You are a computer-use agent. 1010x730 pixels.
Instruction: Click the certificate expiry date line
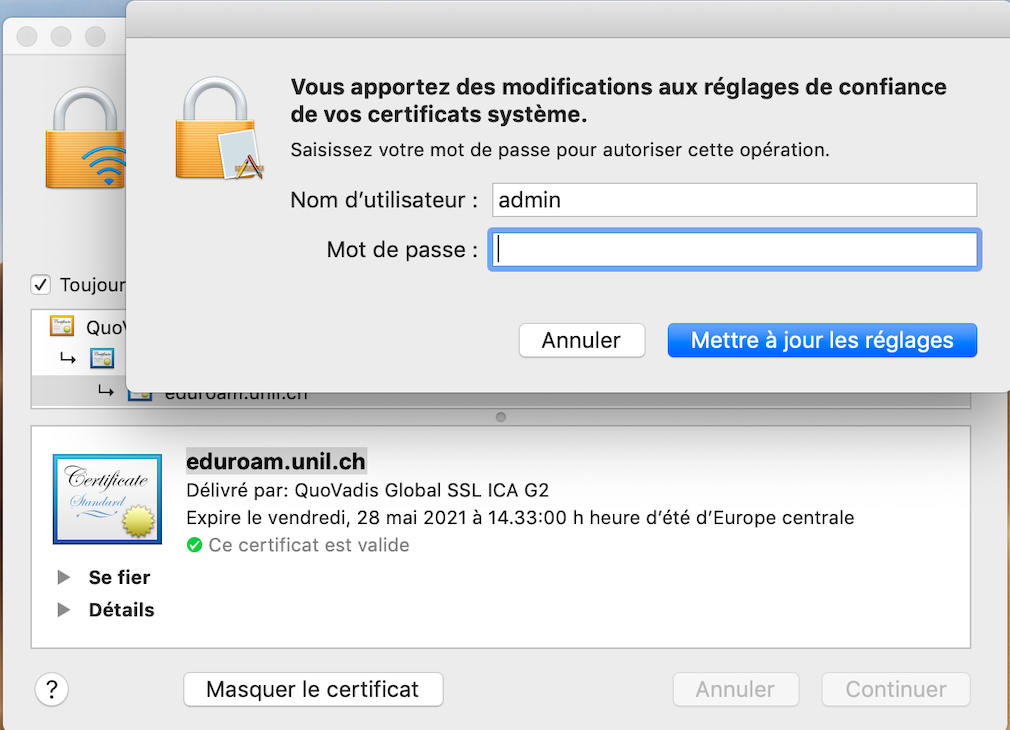pos(520,518)
